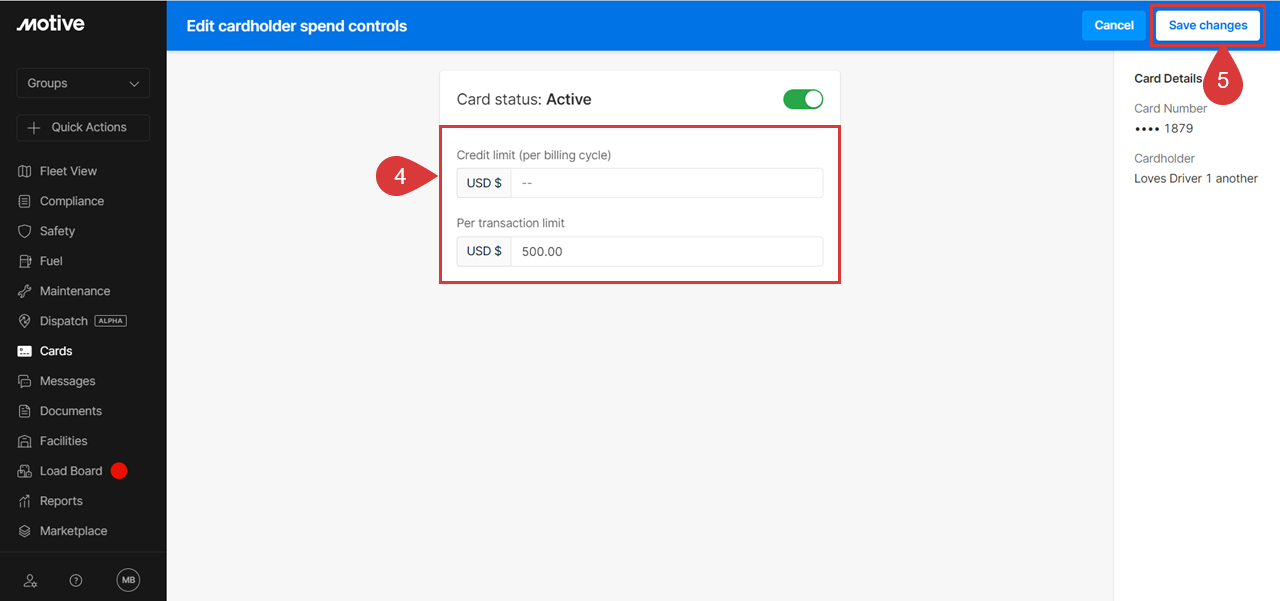
Task: Click the Maintenance wrench icon
Action: pos(25,291)
